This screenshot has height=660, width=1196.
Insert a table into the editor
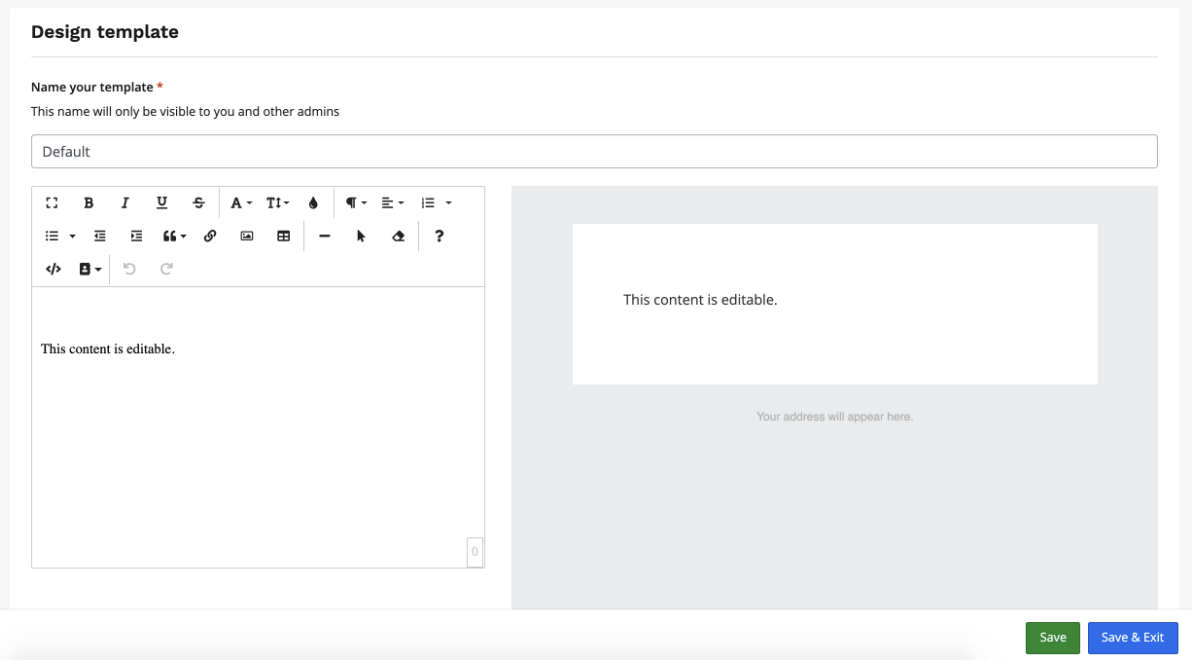click(x=283, y=236)
